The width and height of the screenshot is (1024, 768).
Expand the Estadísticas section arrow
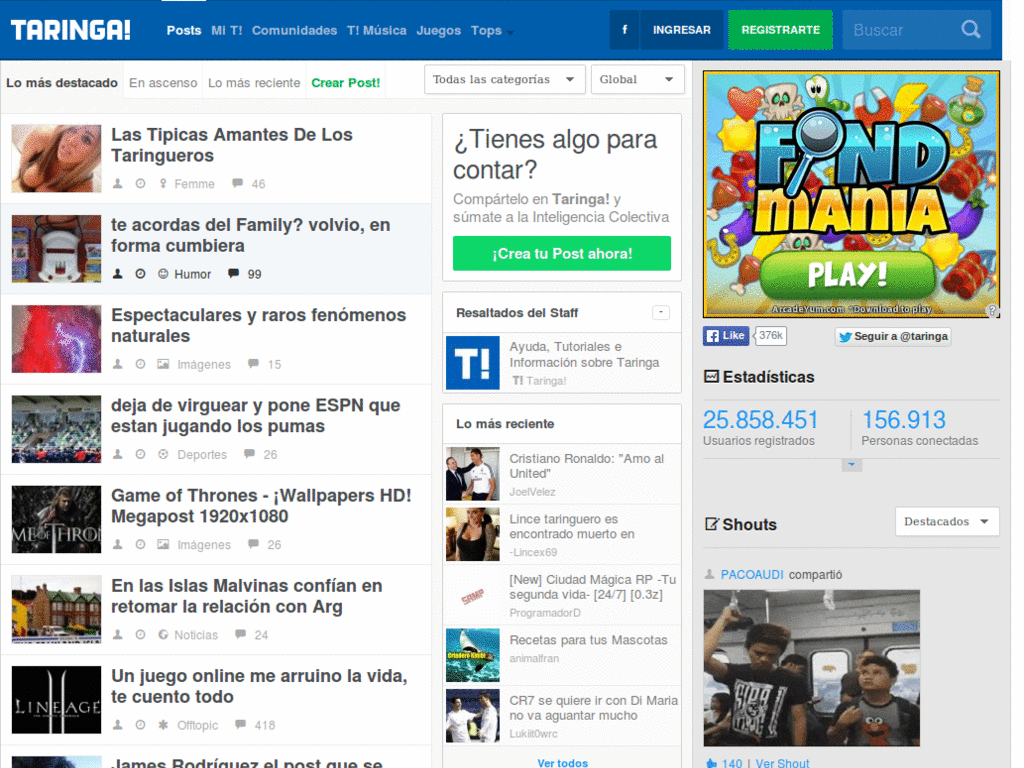click(851, 465)
